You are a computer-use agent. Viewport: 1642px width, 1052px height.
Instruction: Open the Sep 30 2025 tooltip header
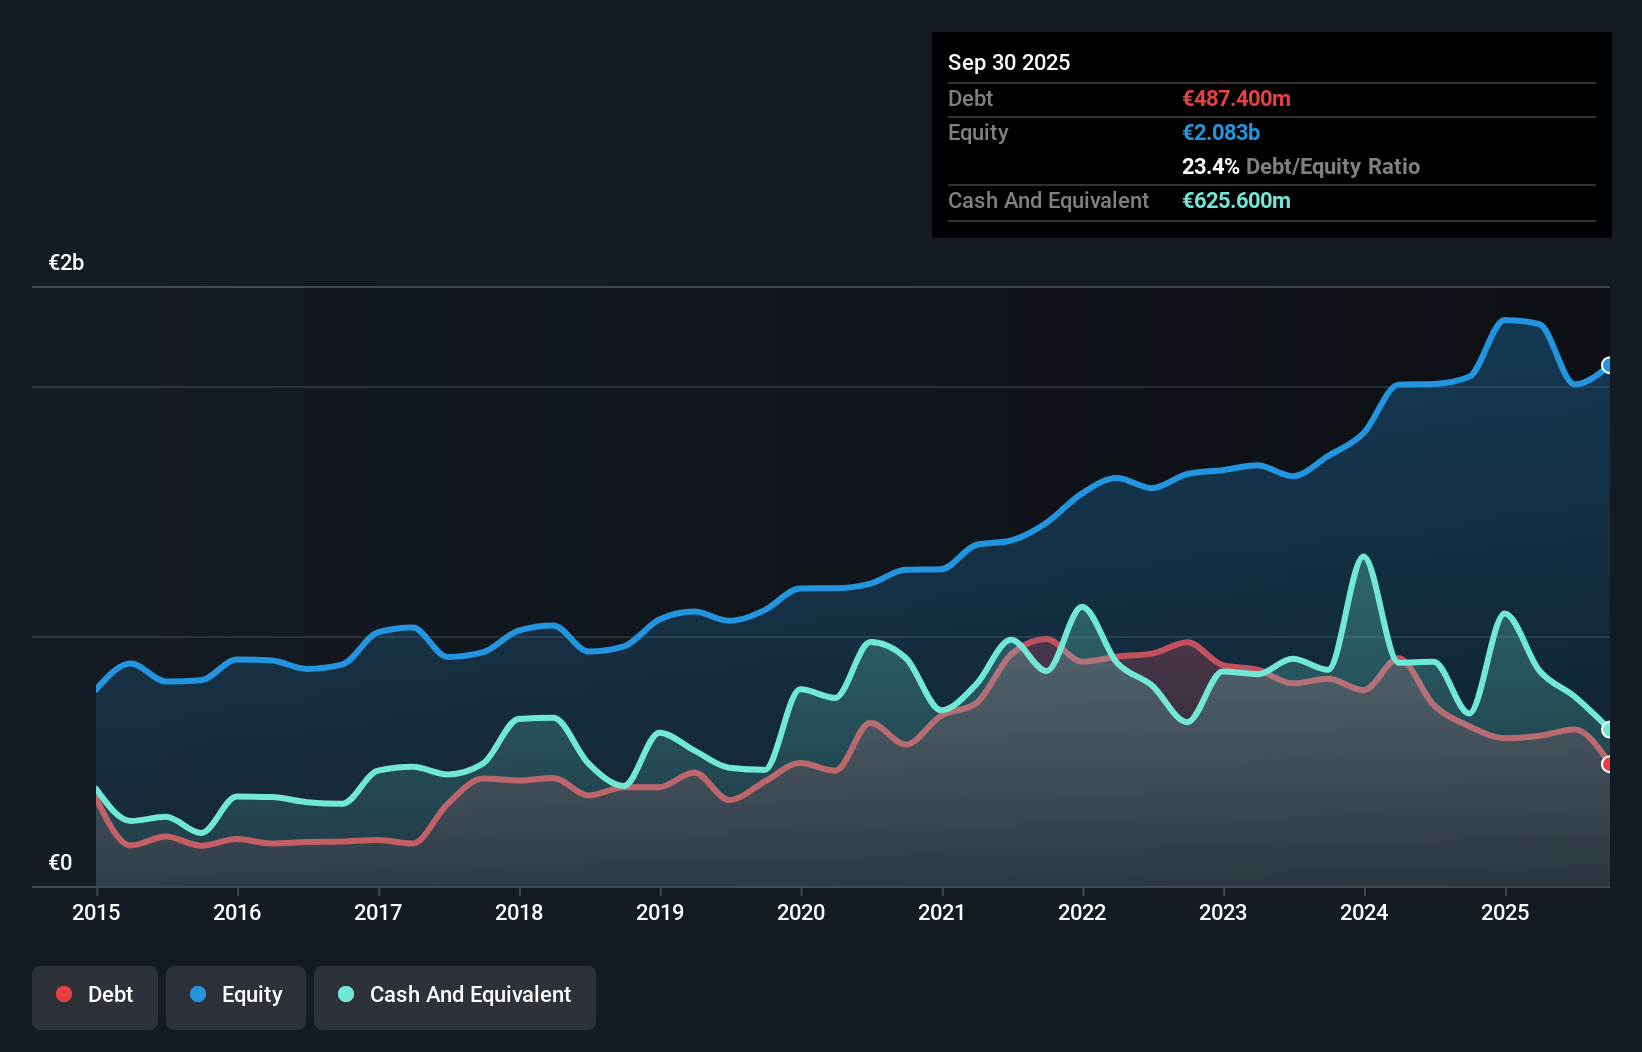(x=1009, y=62)
